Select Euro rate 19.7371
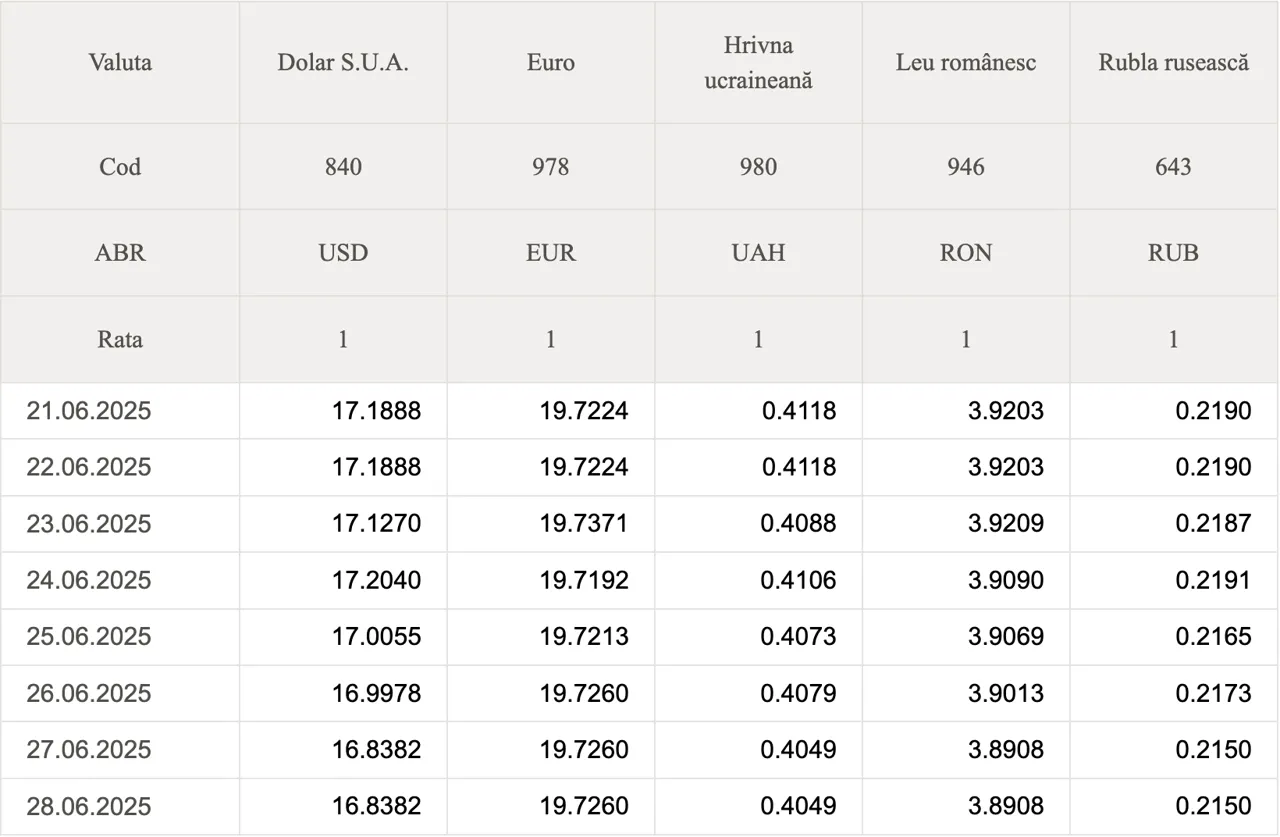 (584, 524)
